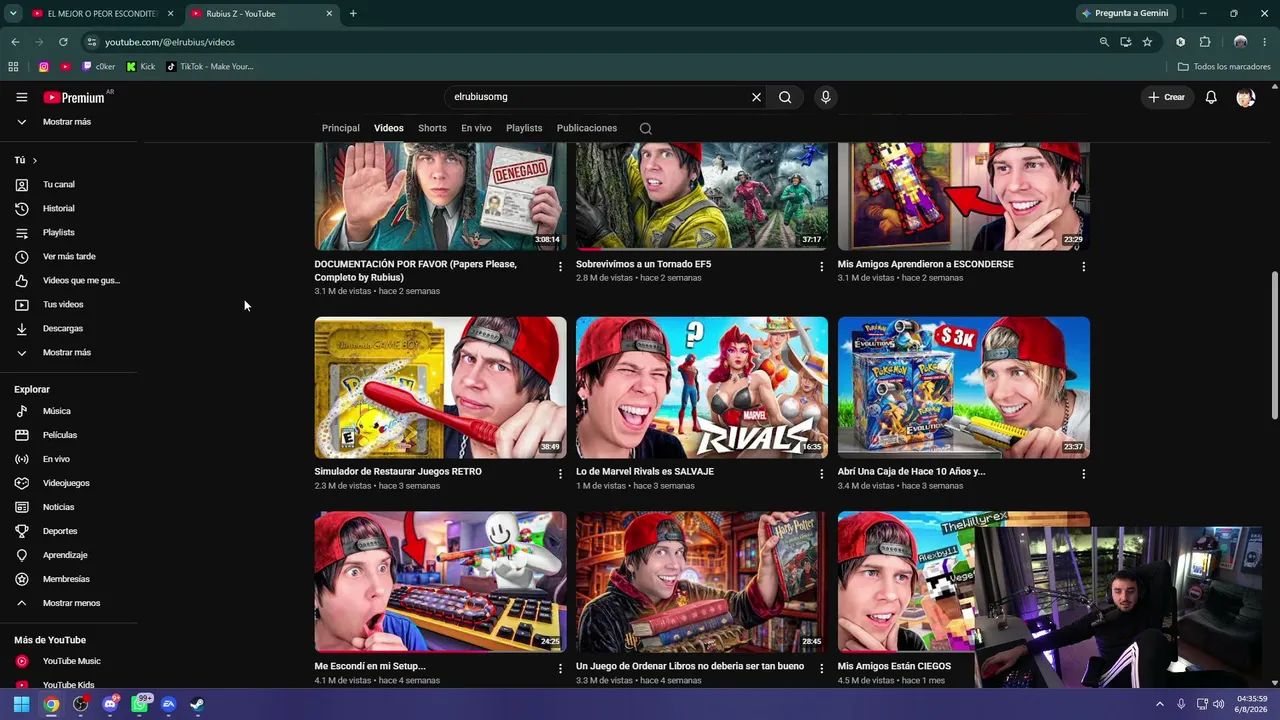Open options menu for Simulador de Restaurar Juegos RETRO
The width and height of the screenshot is (1280, 720).
560,474
